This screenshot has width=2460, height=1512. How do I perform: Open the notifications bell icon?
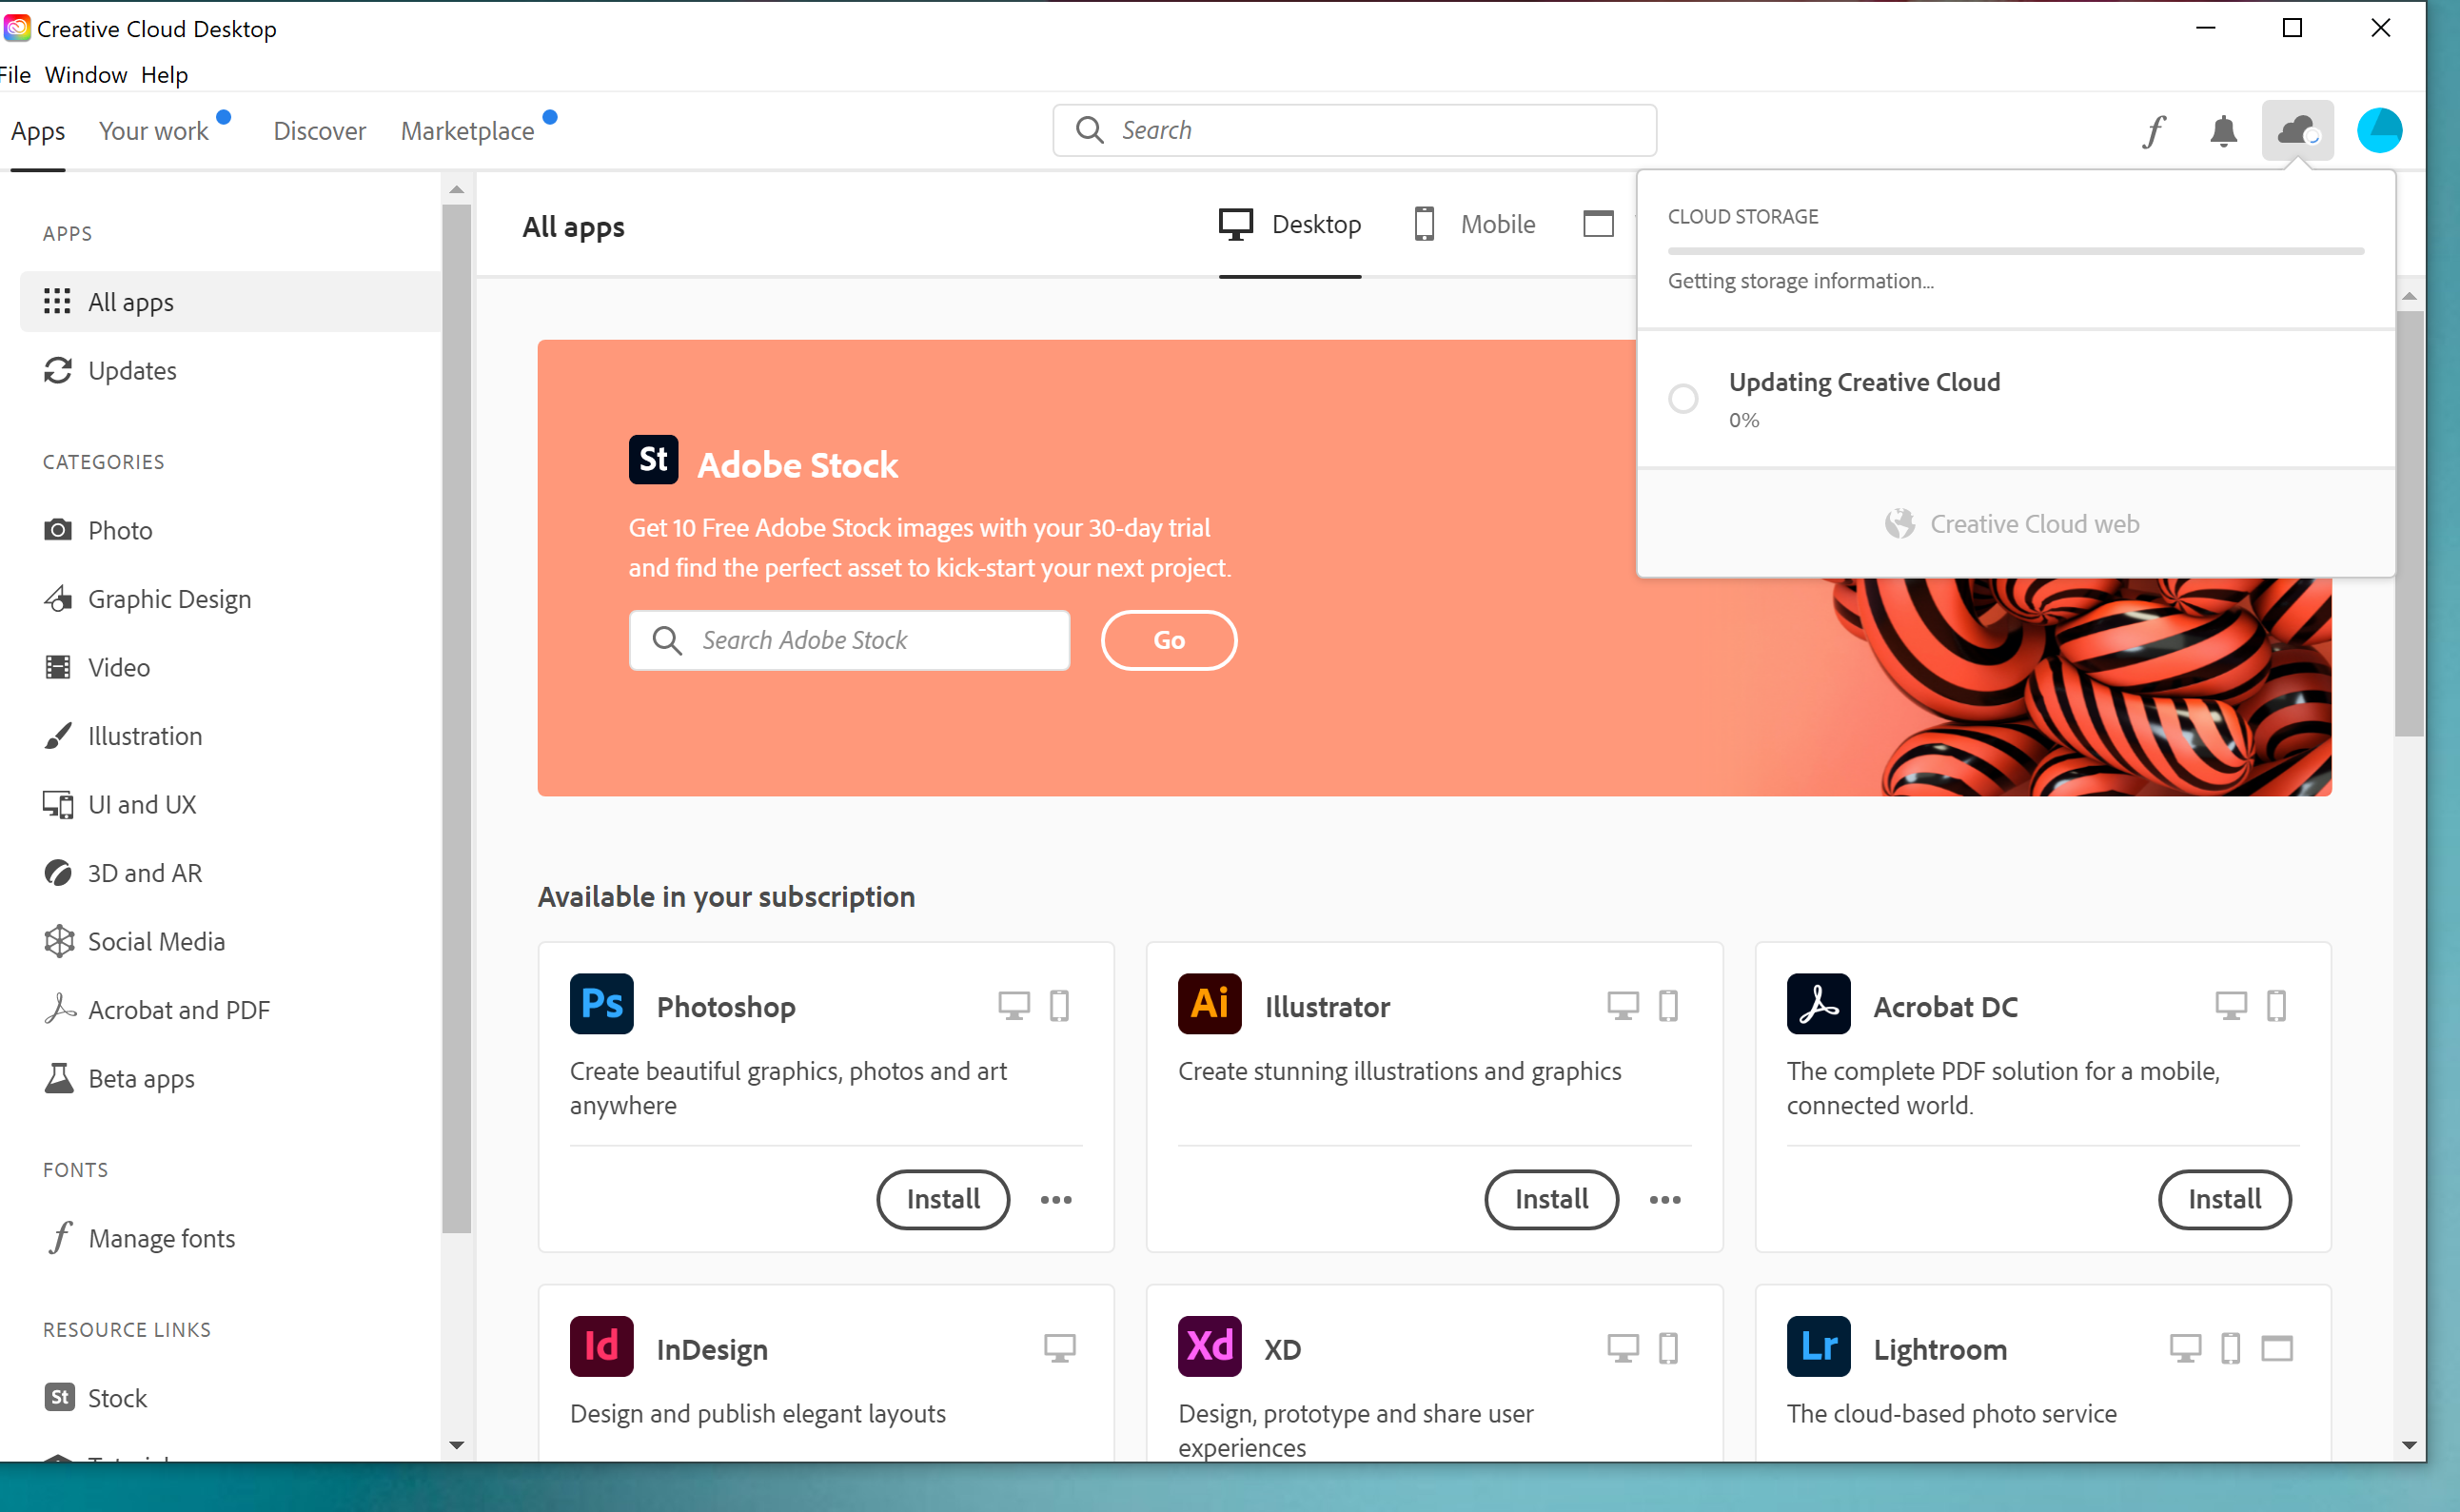[x=2222, y=130]
